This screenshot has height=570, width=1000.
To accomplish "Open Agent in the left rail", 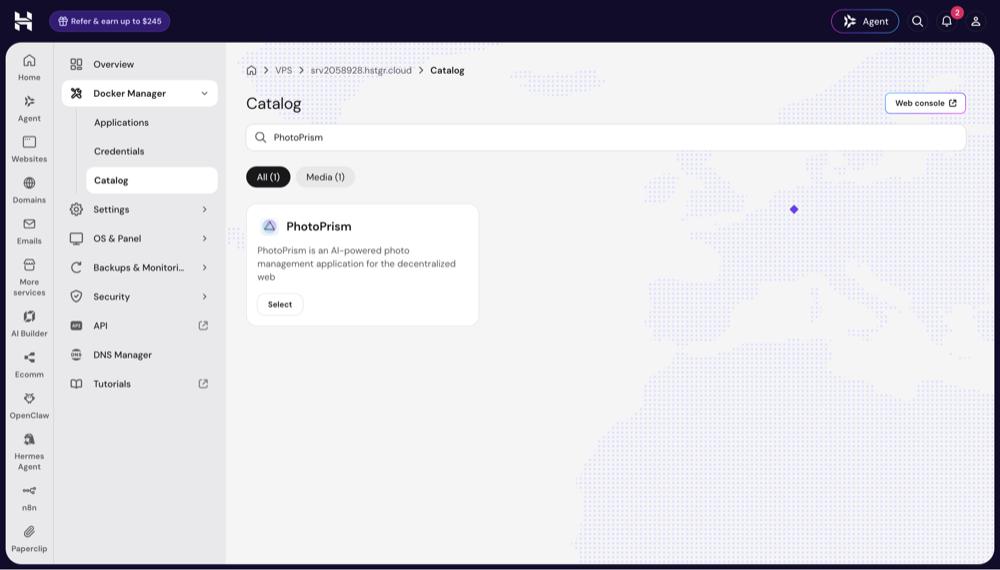I will tap(29, 108).
